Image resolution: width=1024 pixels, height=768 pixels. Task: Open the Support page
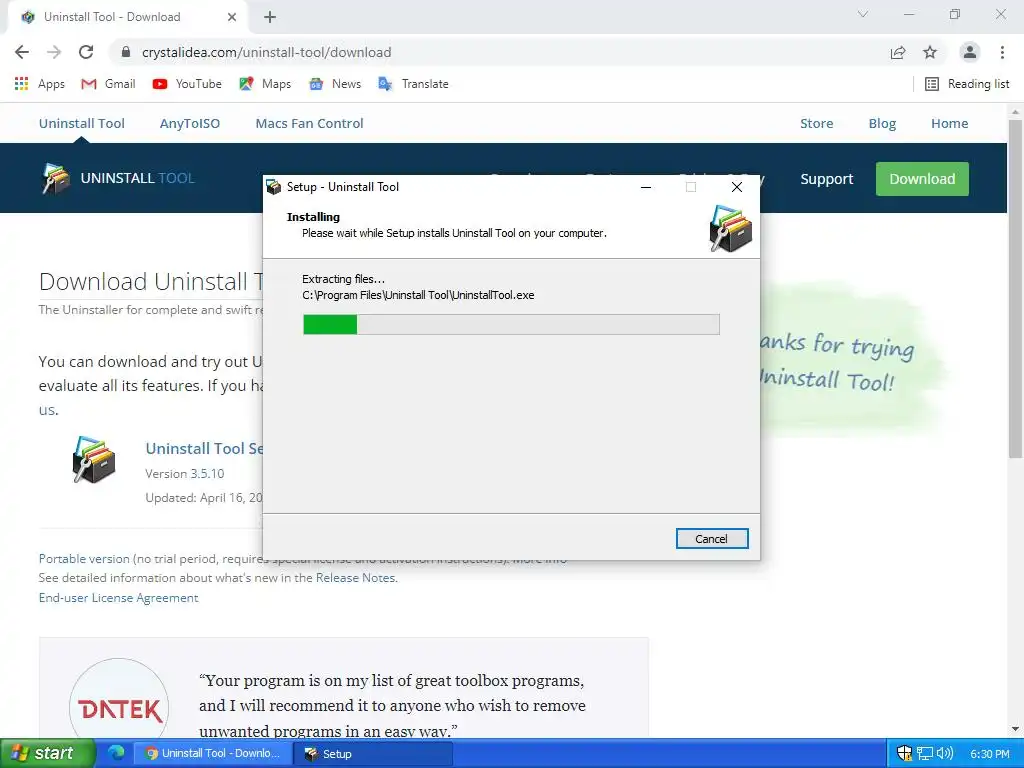(x=827, y=179)
